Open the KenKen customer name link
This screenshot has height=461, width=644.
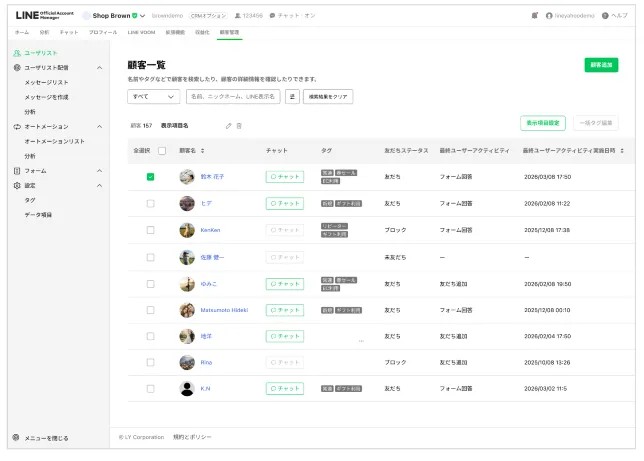pyautogui.click(x=210, y=230)
